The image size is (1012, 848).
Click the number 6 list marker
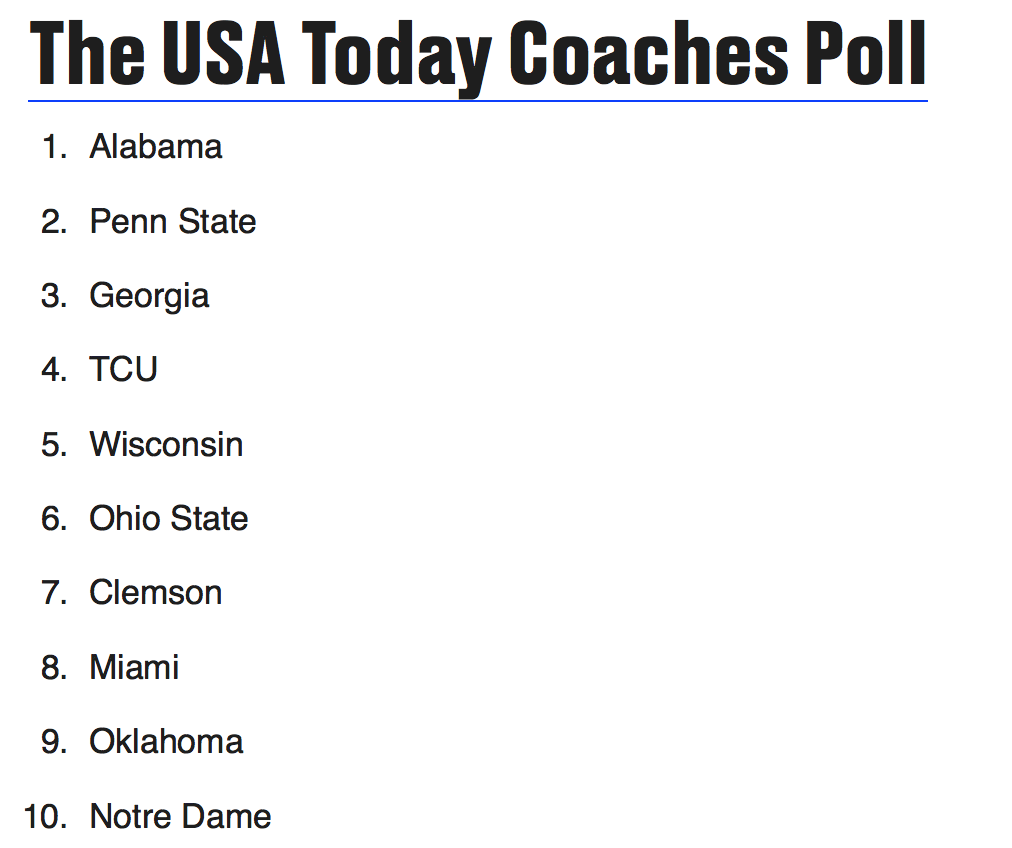coord(54,518)
